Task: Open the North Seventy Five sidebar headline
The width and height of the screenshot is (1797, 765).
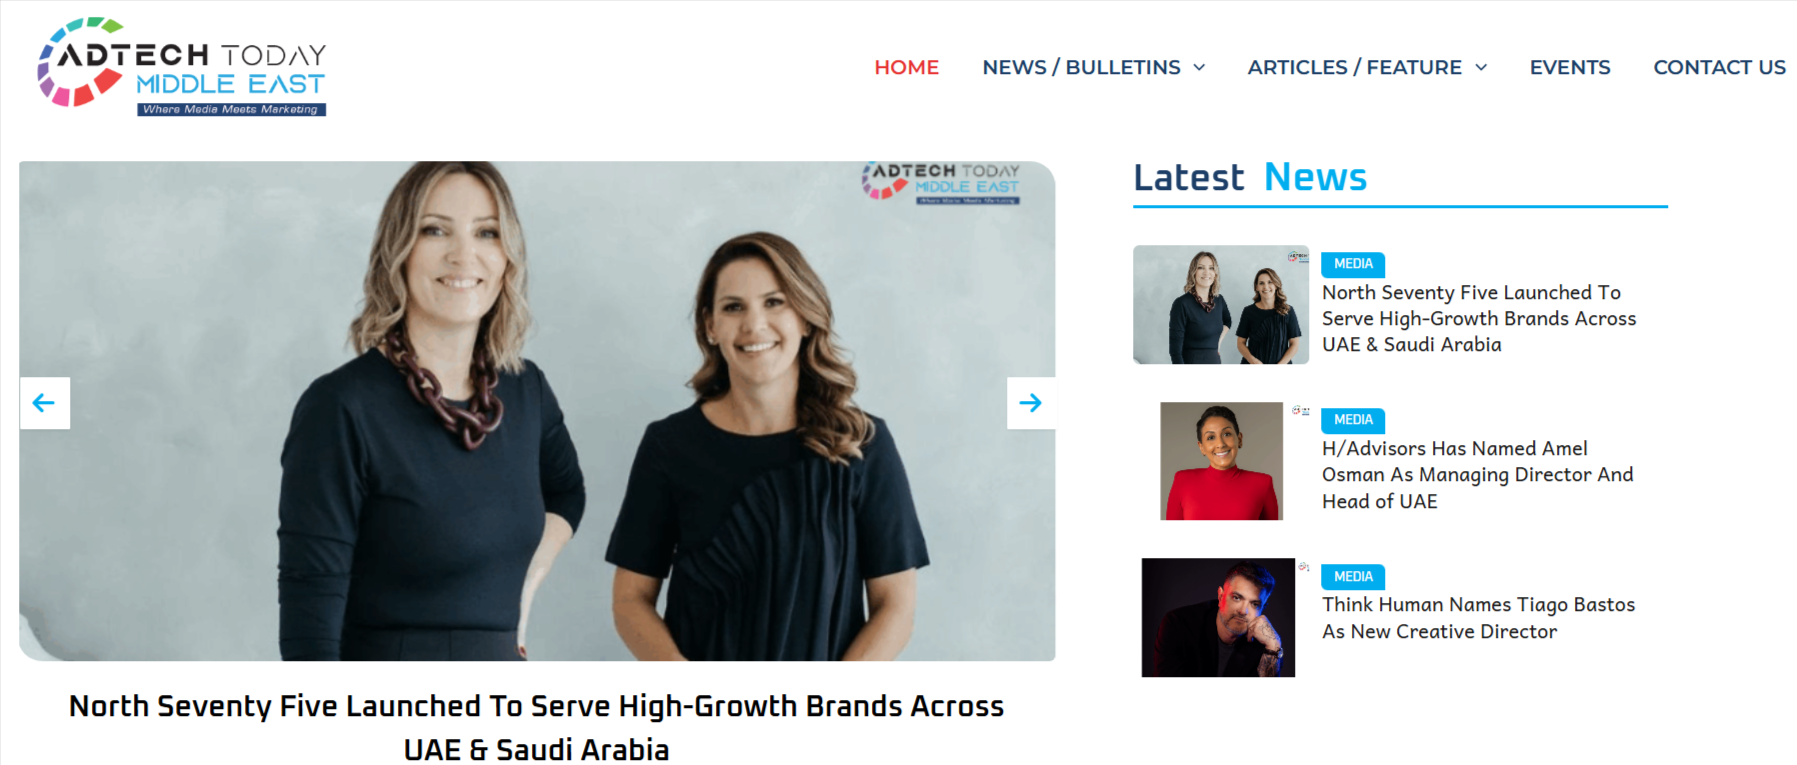Action: pyautogui.click(x=1479, y=318)
